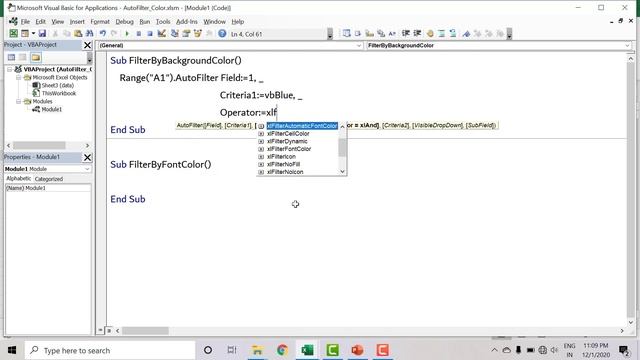The image size is (640, 360).
Task: Open the FilterByBackgroundColor procedure dropdown
Action: click(x=627, y=45)
